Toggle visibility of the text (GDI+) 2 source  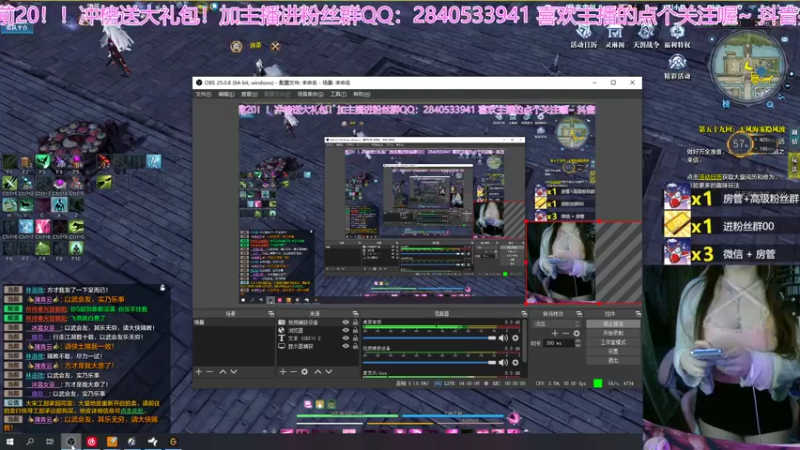tap(345, 338)
